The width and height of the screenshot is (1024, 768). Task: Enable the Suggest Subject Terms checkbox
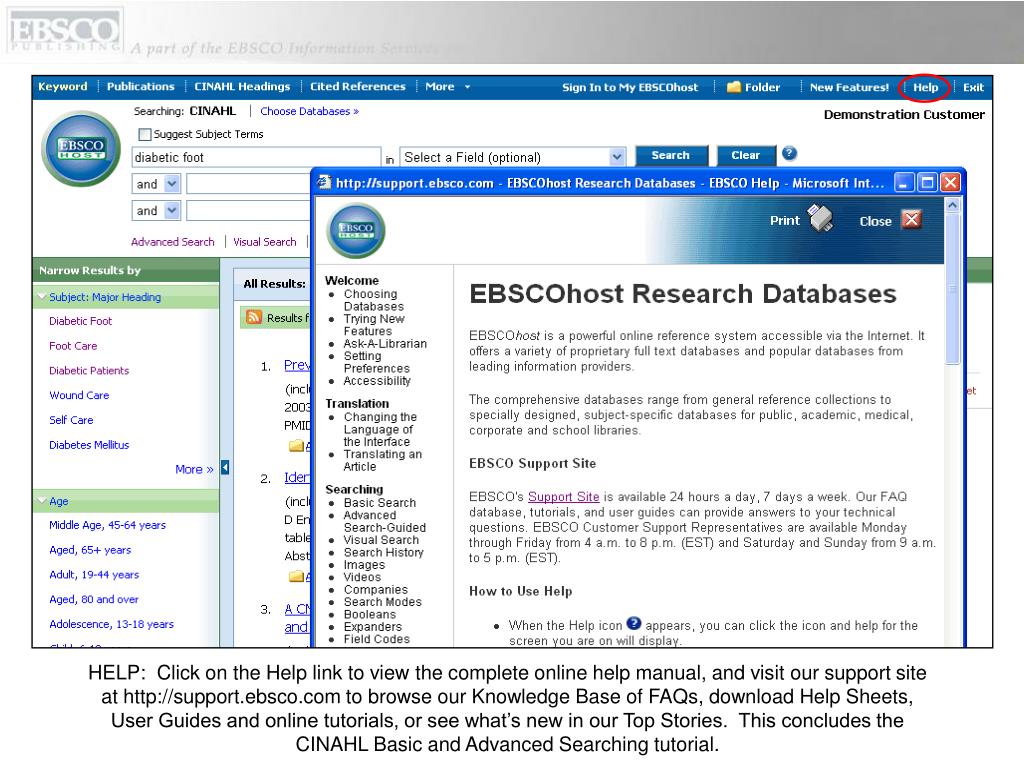click(144, 134)
